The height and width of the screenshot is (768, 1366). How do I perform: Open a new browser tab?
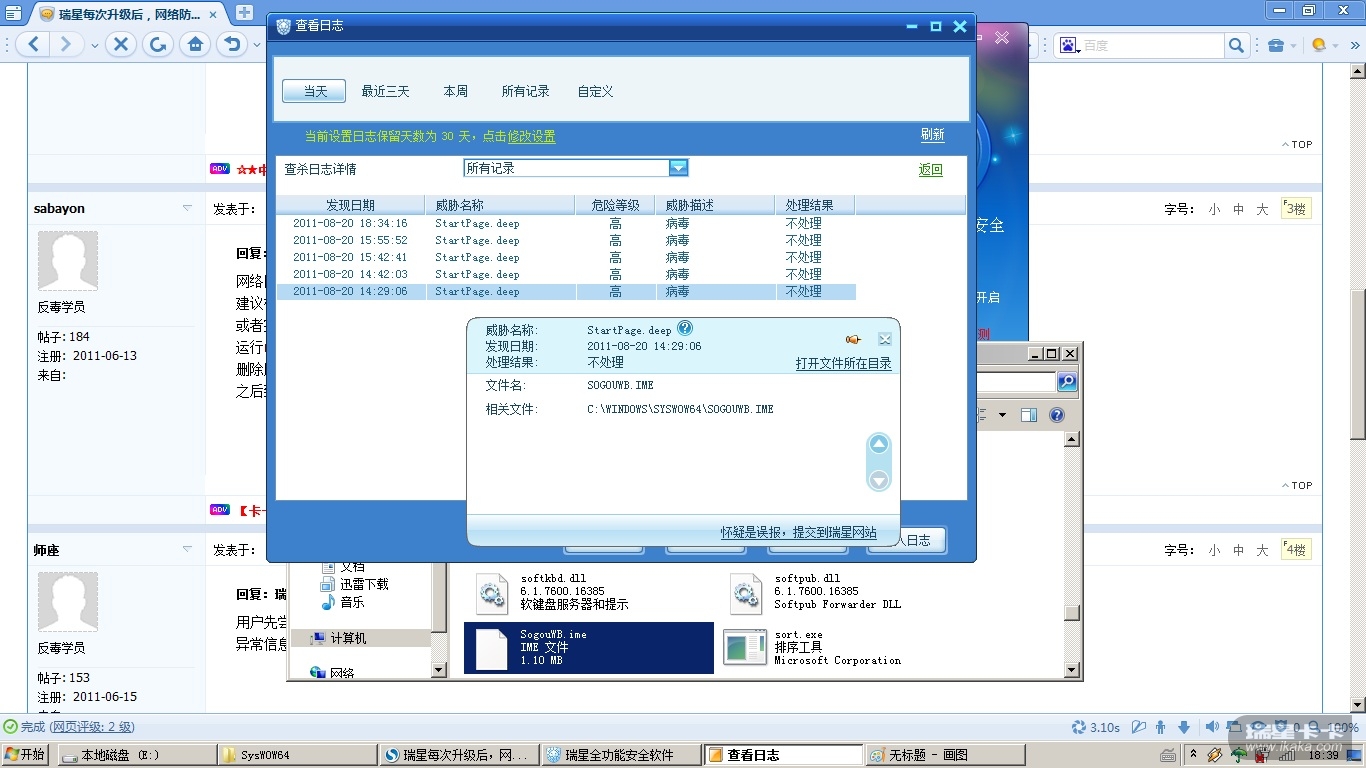coord(244,13)
